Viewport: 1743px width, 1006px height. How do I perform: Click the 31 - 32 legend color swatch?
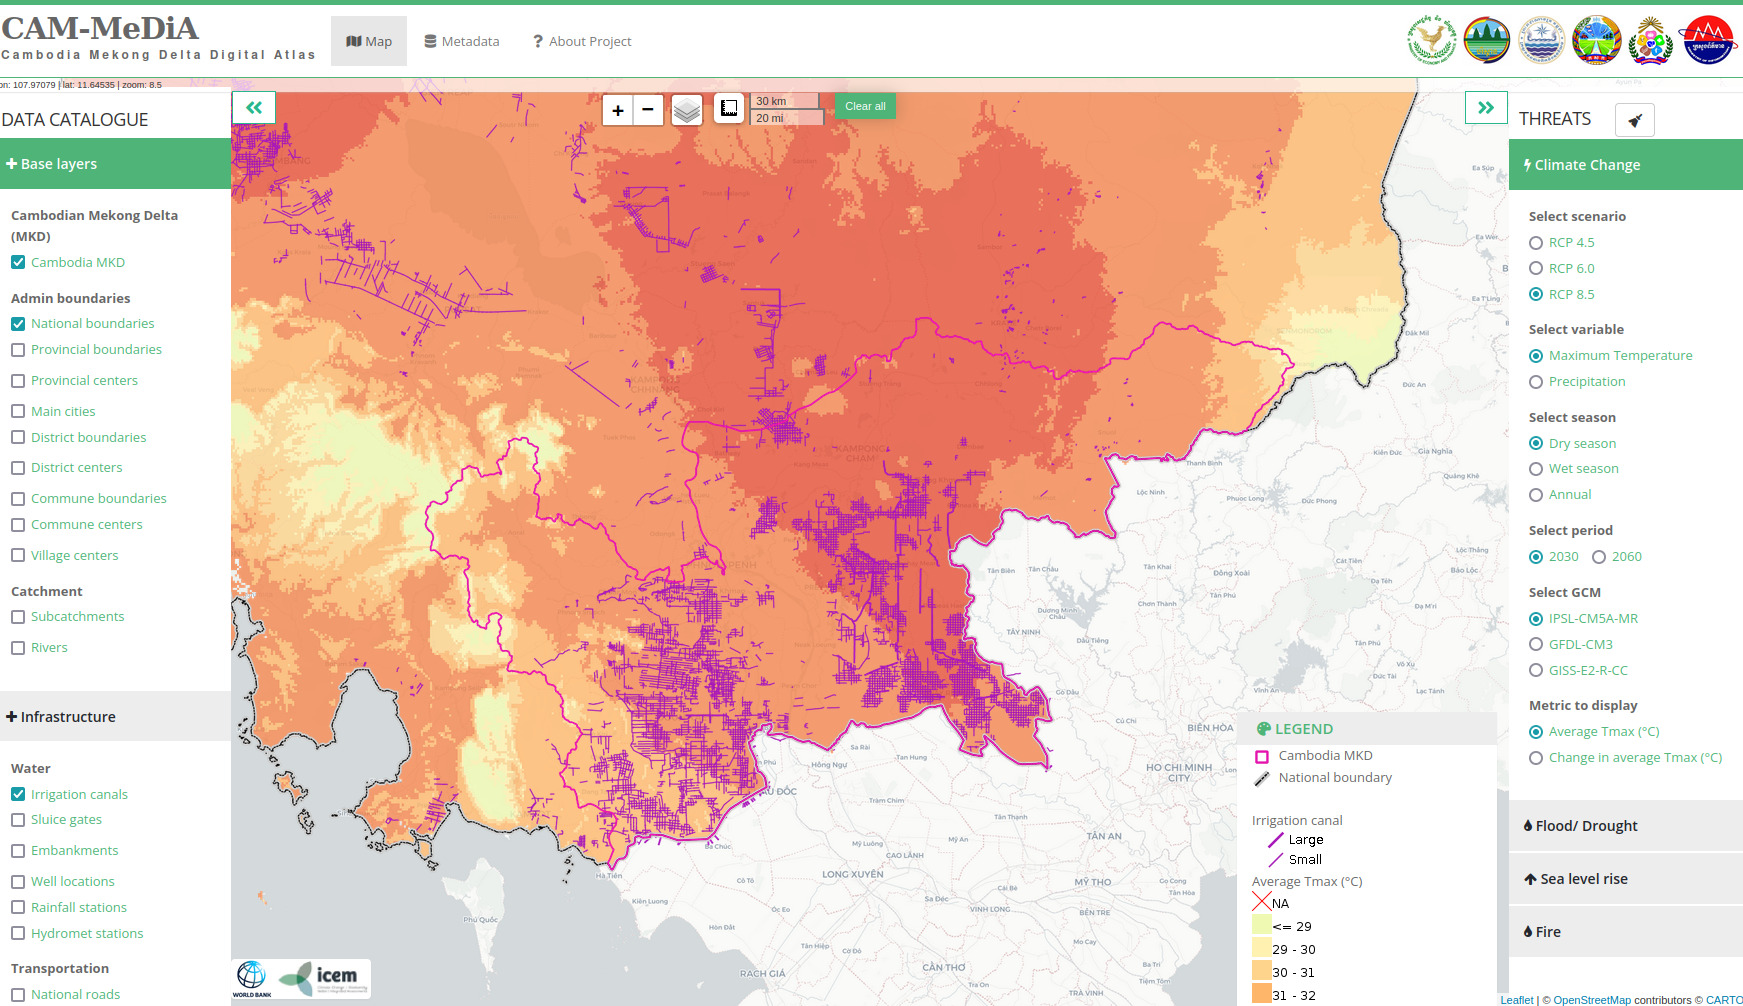1263,994
